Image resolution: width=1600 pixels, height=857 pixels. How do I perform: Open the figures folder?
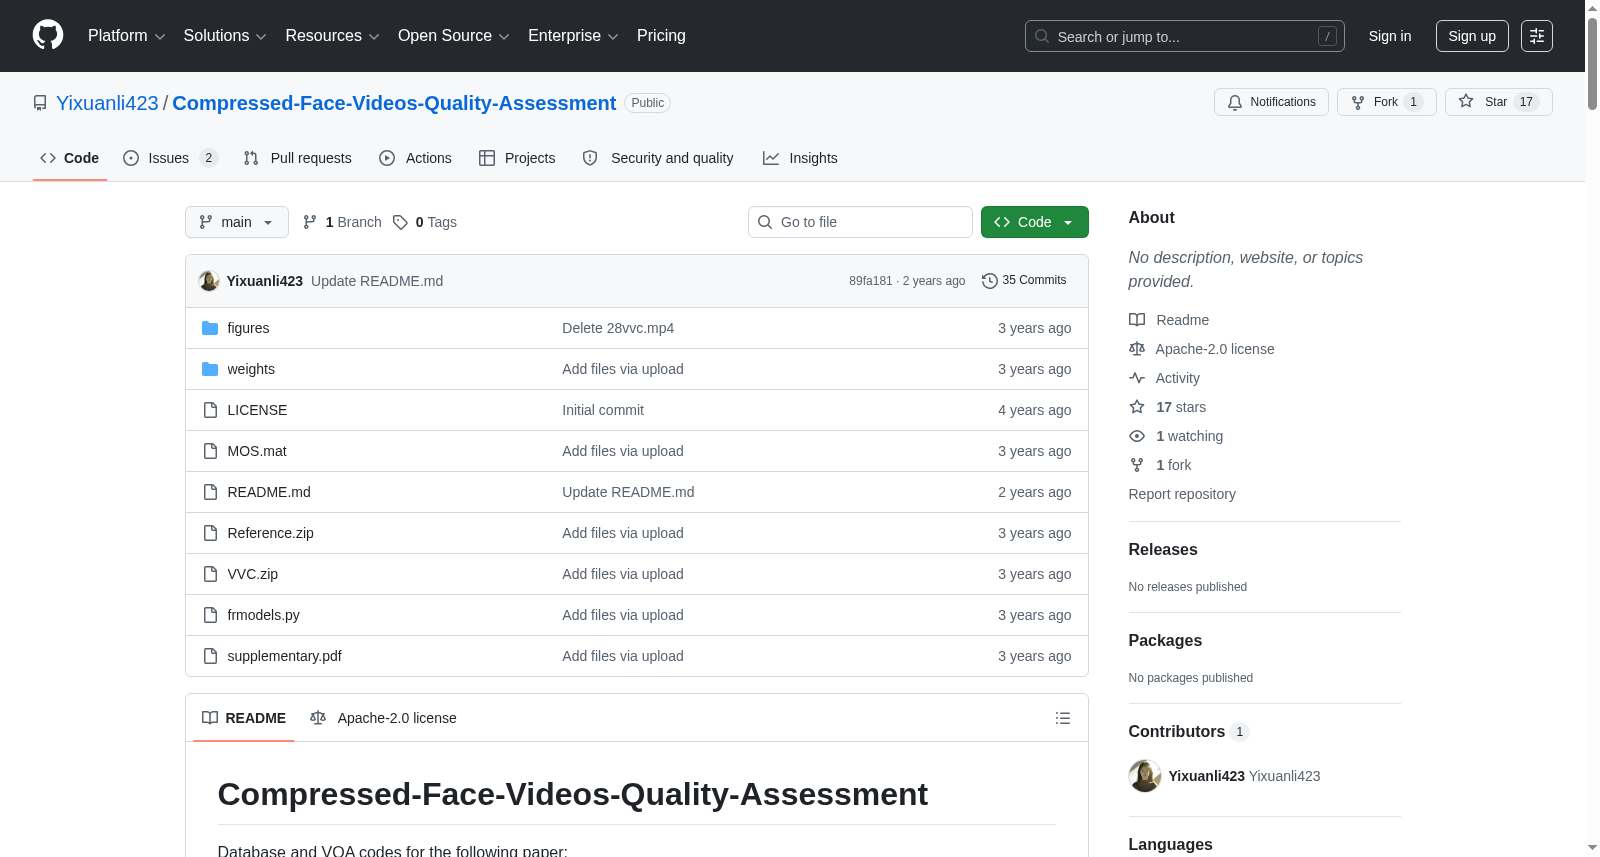(248, 328)
